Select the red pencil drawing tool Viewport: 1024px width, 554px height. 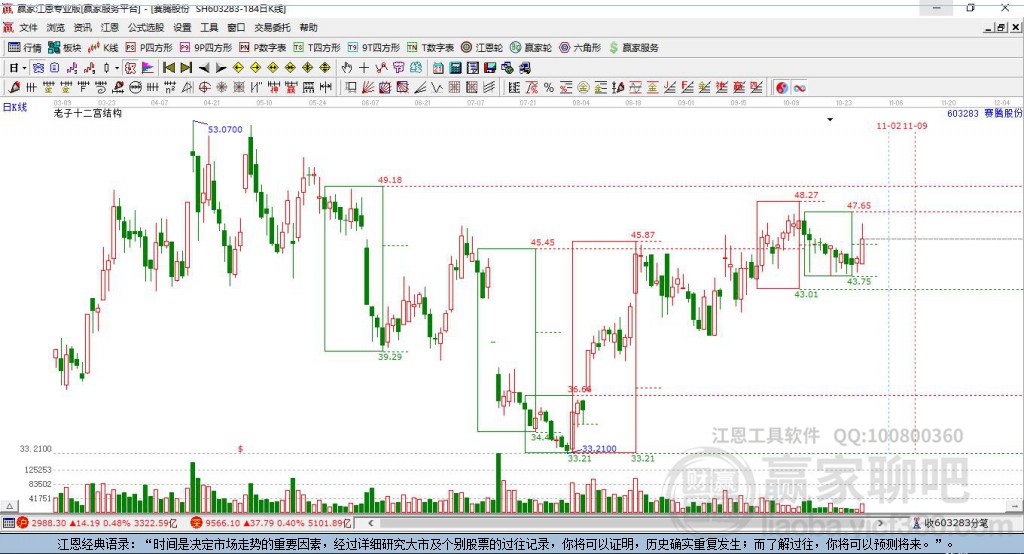click(x=14, y=88)
